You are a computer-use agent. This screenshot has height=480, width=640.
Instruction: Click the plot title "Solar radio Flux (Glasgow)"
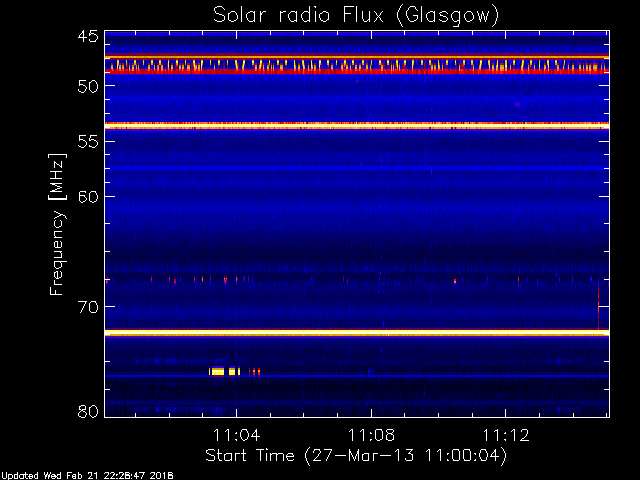pos(356,16)
